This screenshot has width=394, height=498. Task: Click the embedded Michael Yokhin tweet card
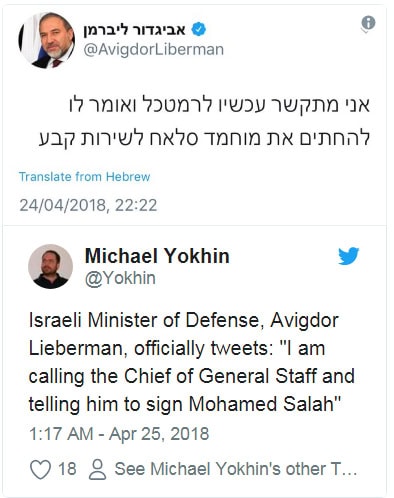point(195,360)
